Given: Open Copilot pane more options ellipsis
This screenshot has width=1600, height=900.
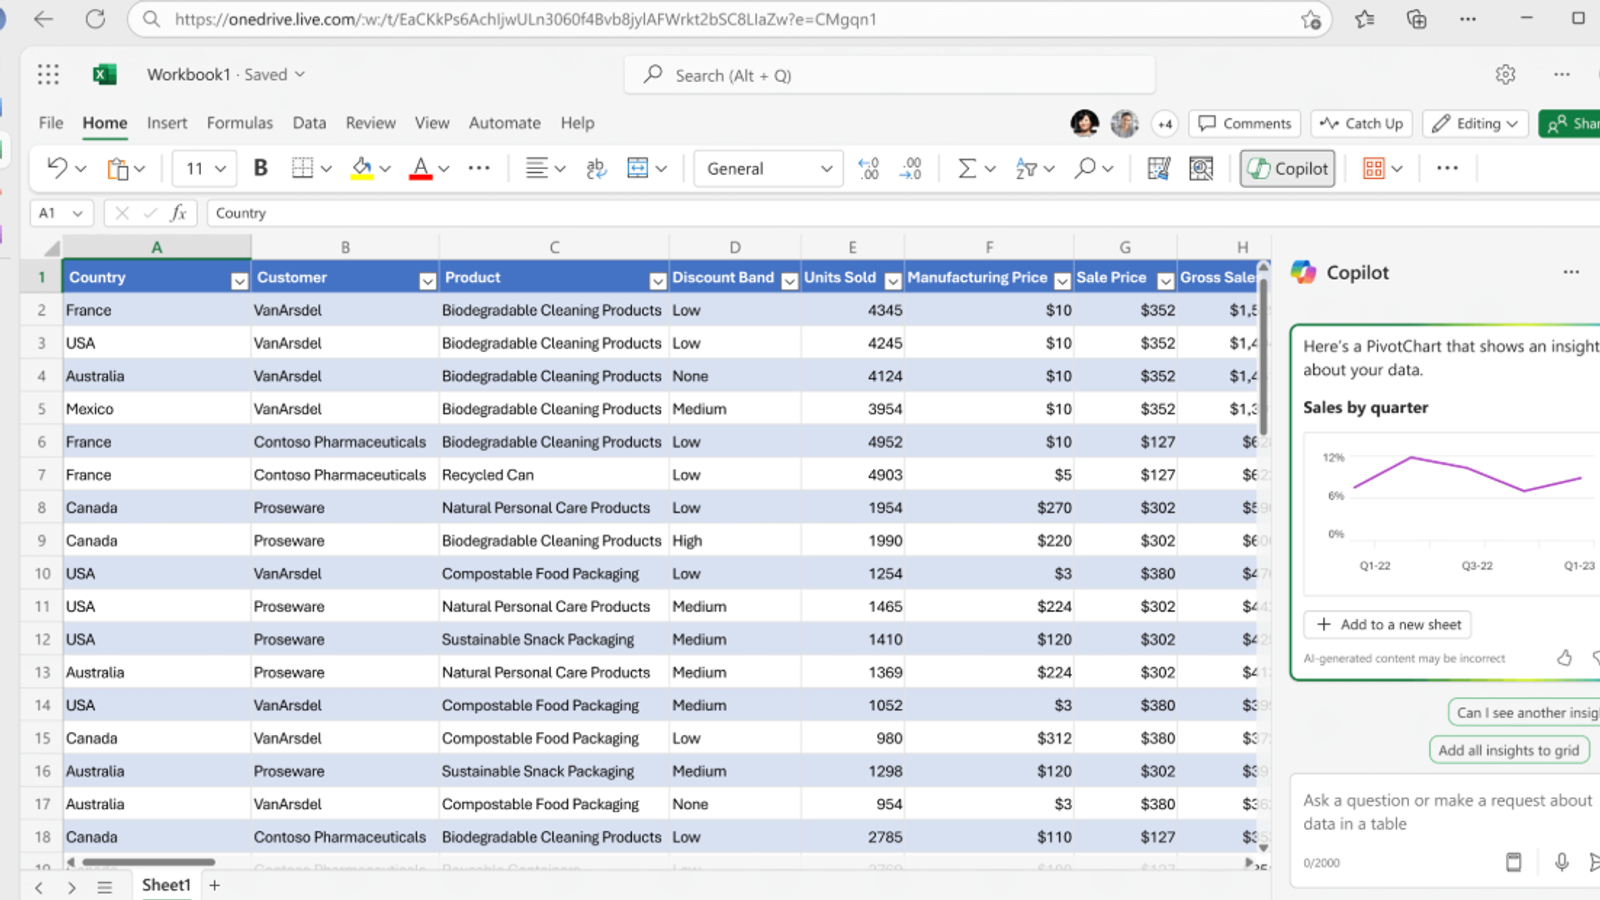Looking at the screenshot, I should coord(1571,272).
